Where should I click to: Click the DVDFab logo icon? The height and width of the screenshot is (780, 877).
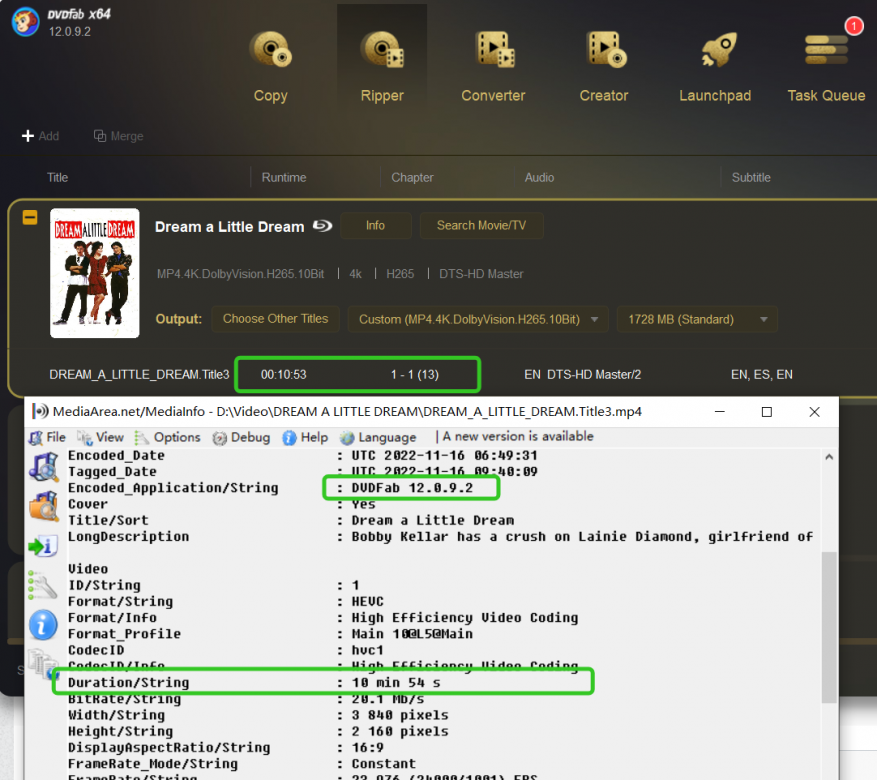tap(25, 22)
